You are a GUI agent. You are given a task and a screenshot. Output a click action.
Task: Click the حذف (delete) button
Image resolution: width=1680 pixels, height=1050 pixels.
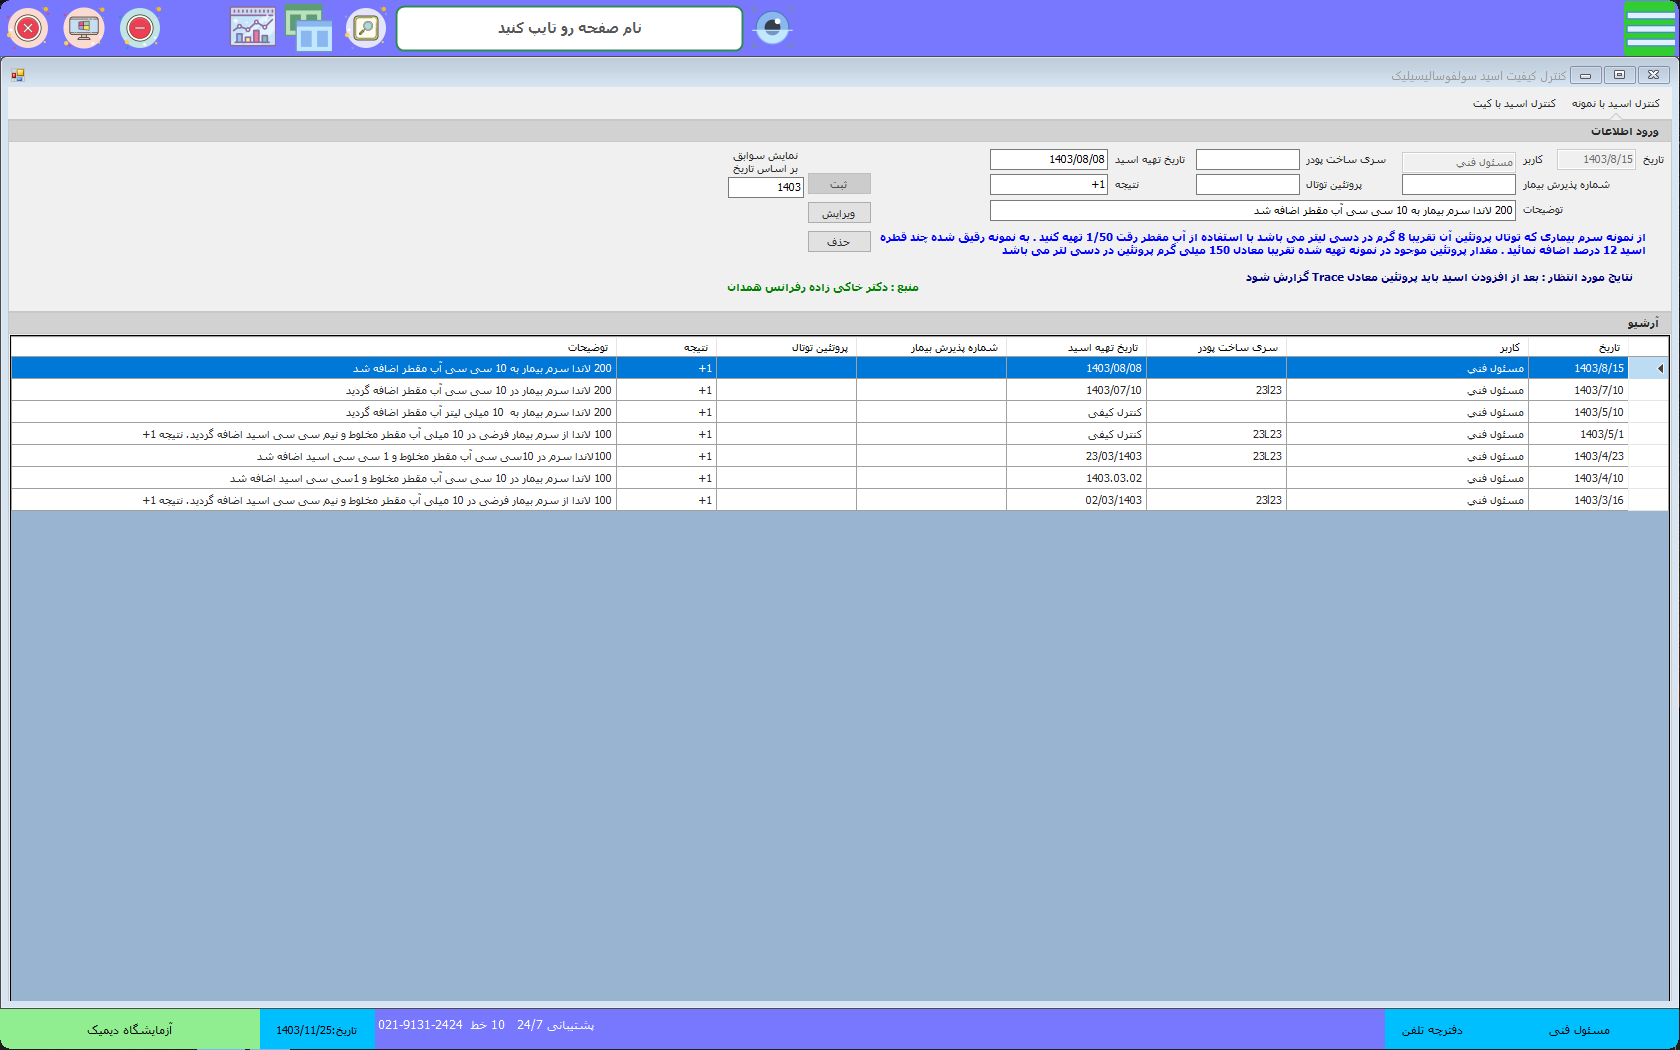coord(839,242)
